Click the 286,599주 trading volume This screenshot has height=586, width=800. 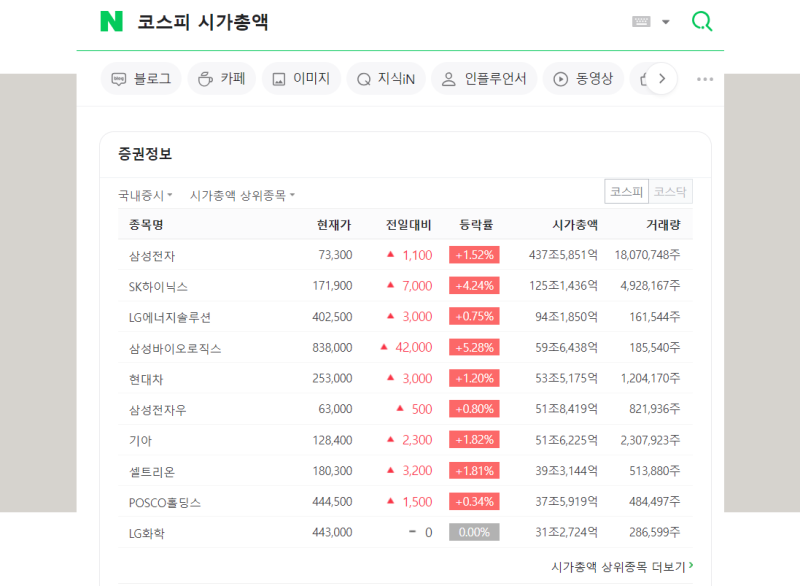pyautogui.click(x=655, y=532)
